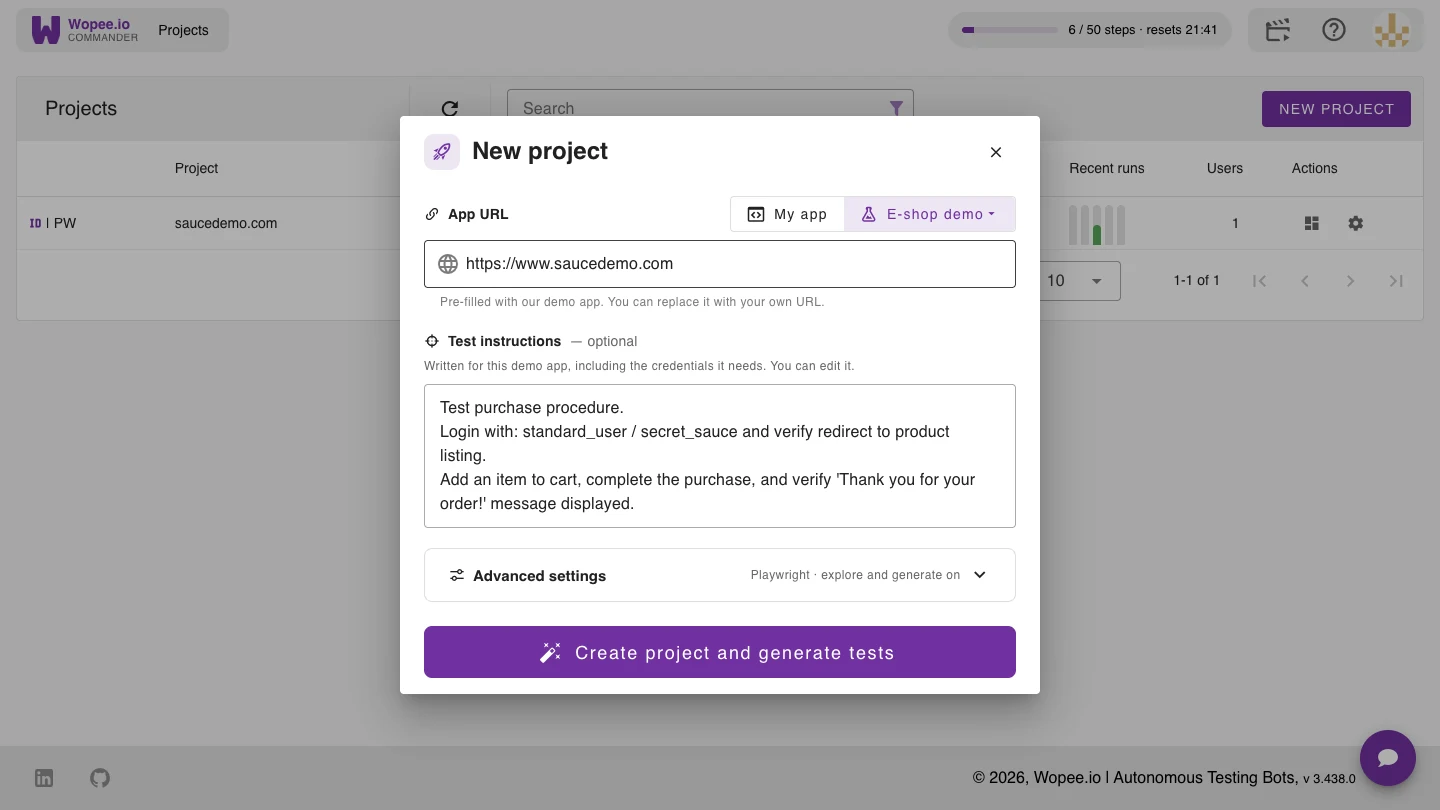Open the rows per page dropdown

(1078, 281)
